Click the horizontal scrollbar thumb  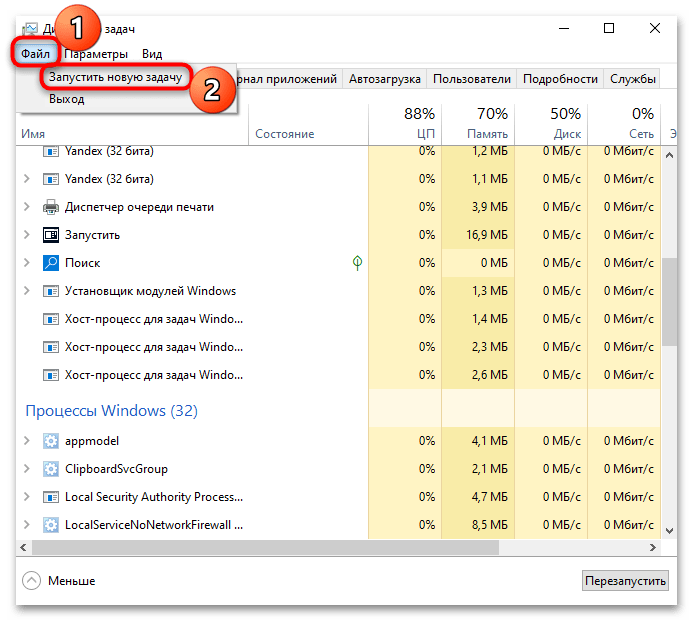[265, 547]
